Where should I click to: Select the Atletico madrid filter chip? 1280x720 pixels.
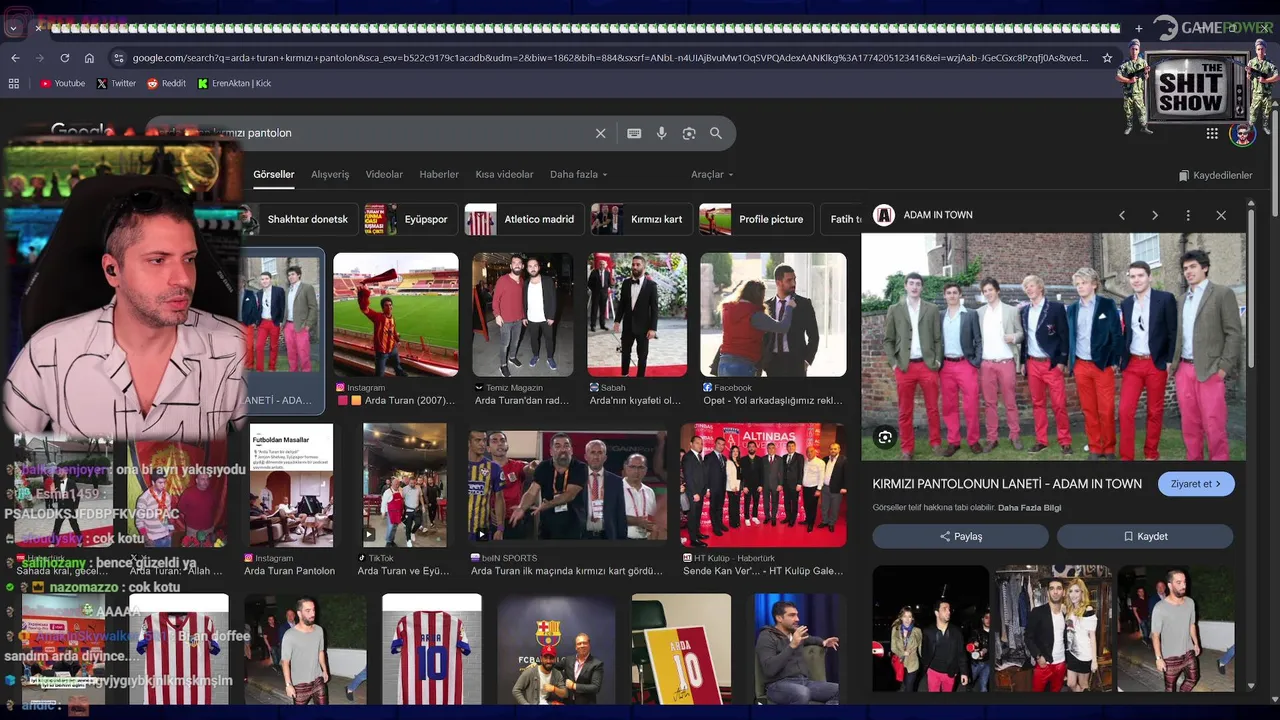[x=524, y=219]
